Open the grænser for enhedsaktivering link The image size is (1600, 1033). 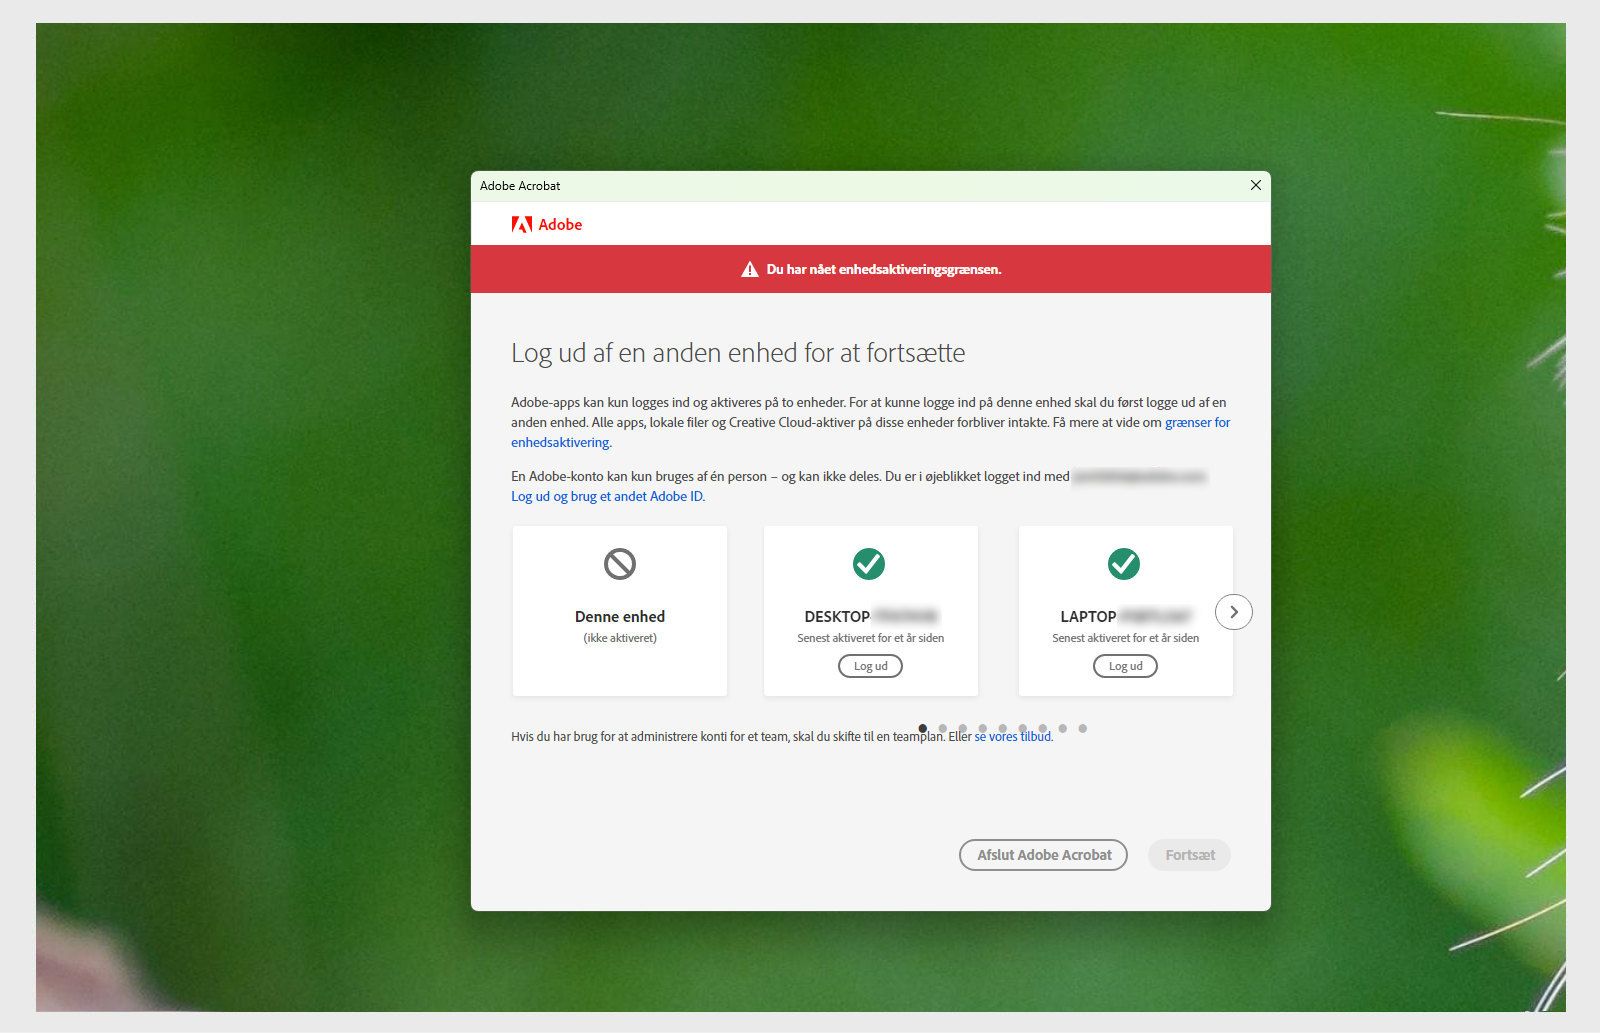coord(1197,422)
